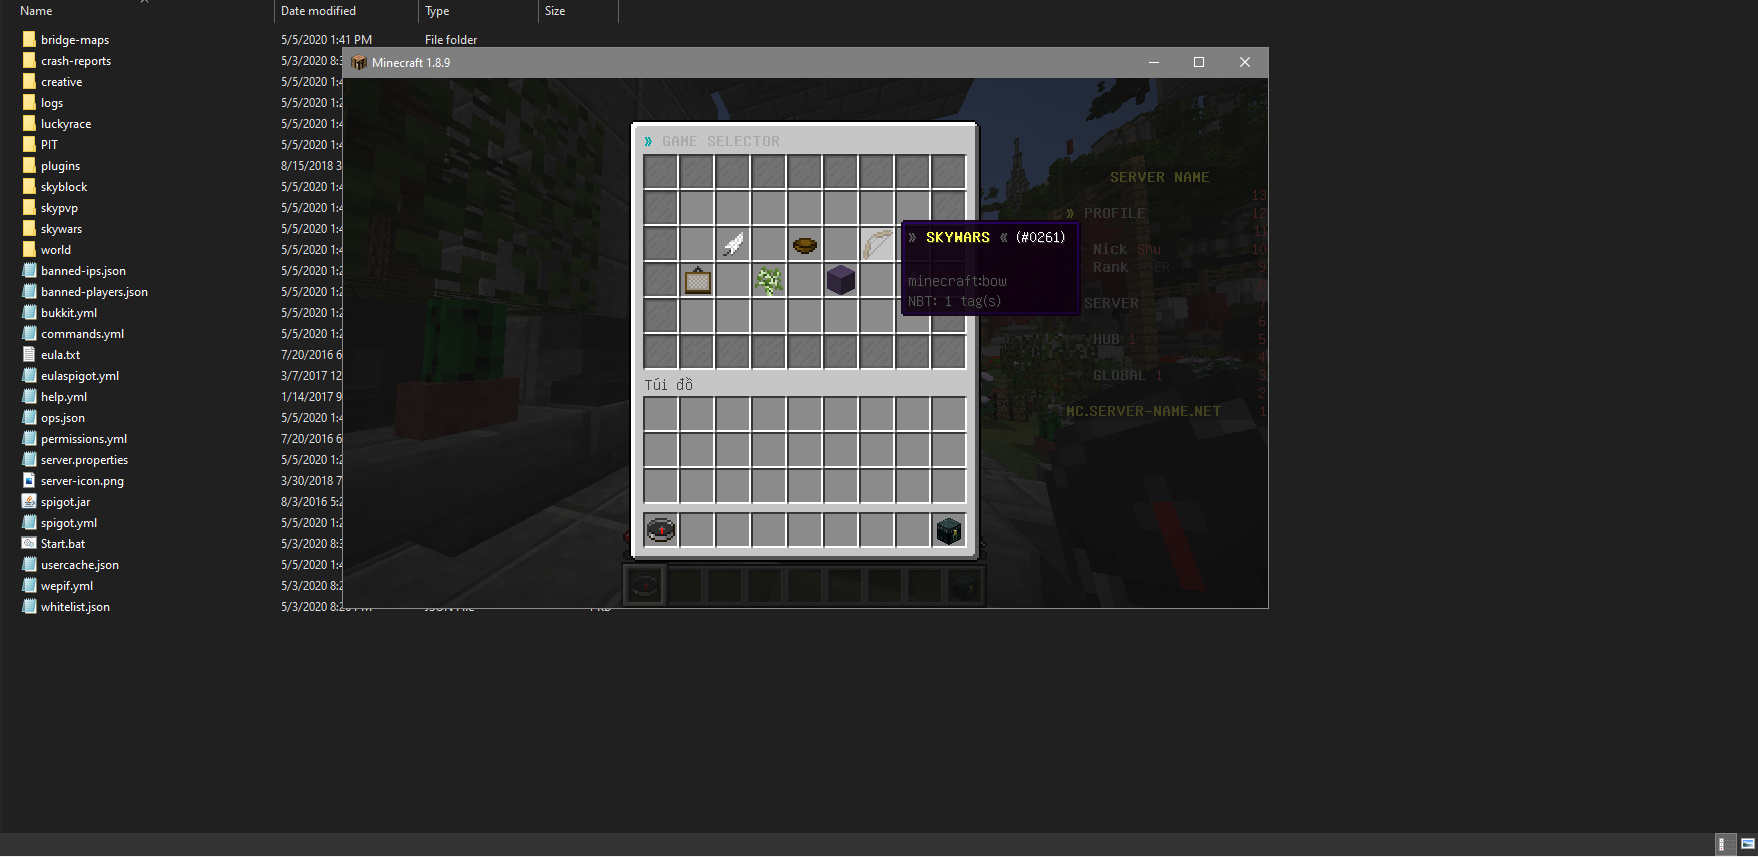Select the skywars folder name
The width and height of the screenshot is (1758, 857).
(61, 229)
